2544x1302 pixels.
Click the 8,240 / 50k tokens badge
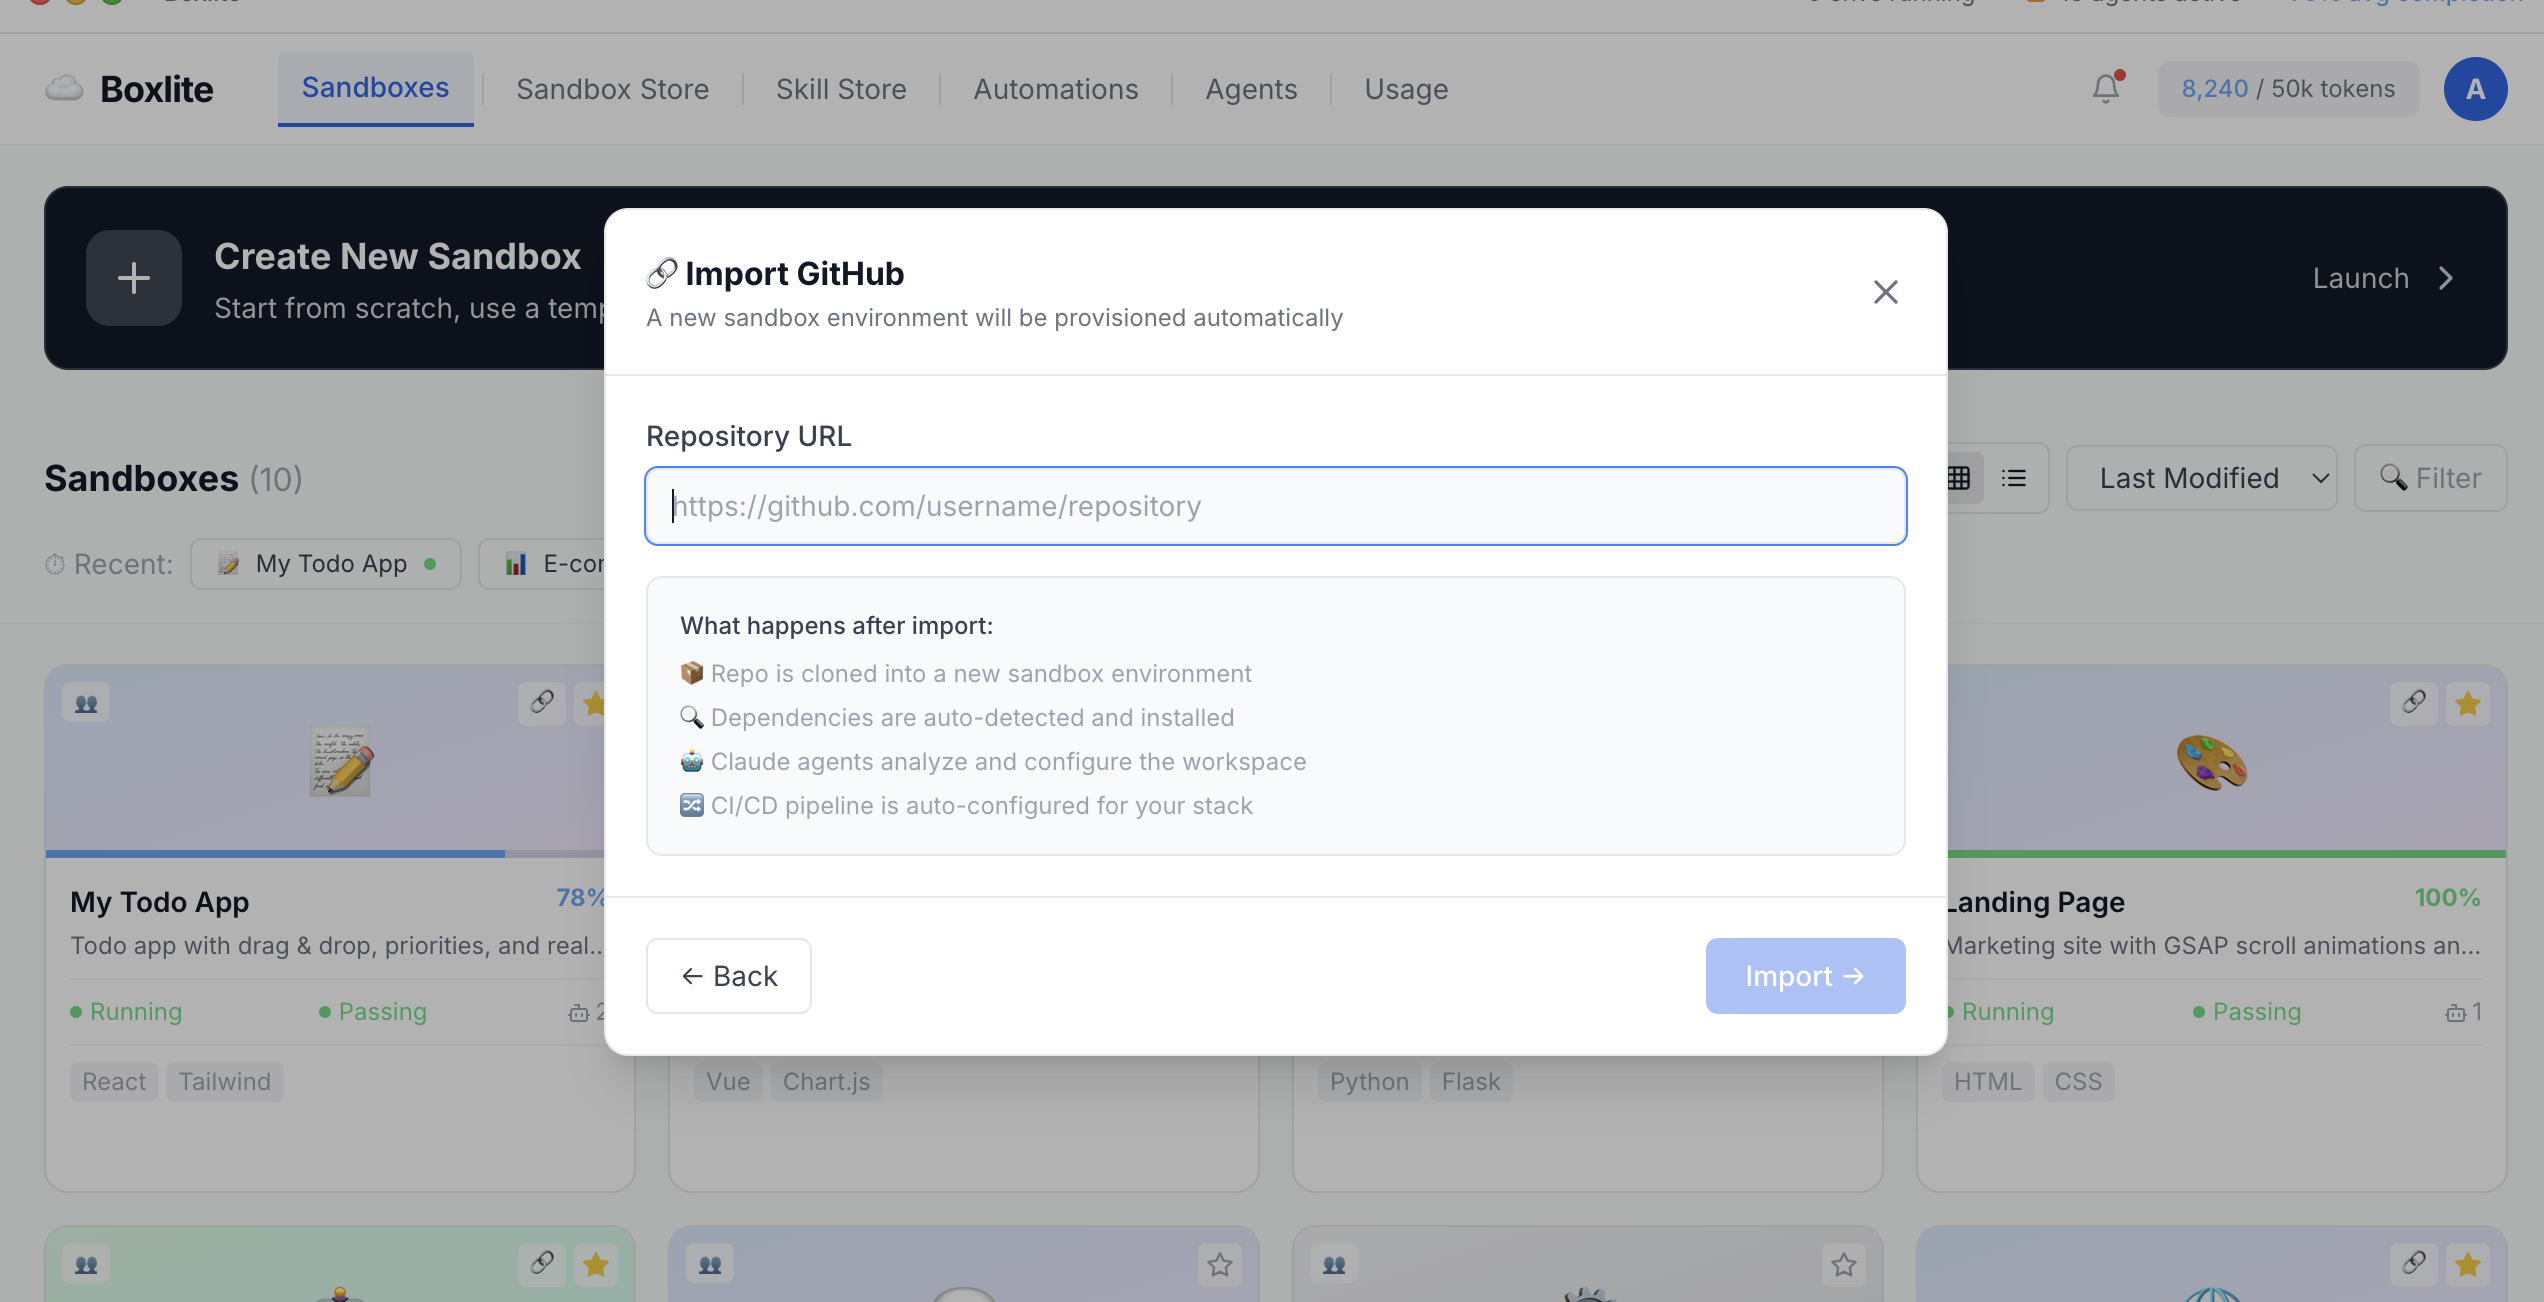(x=2288, y=89)
